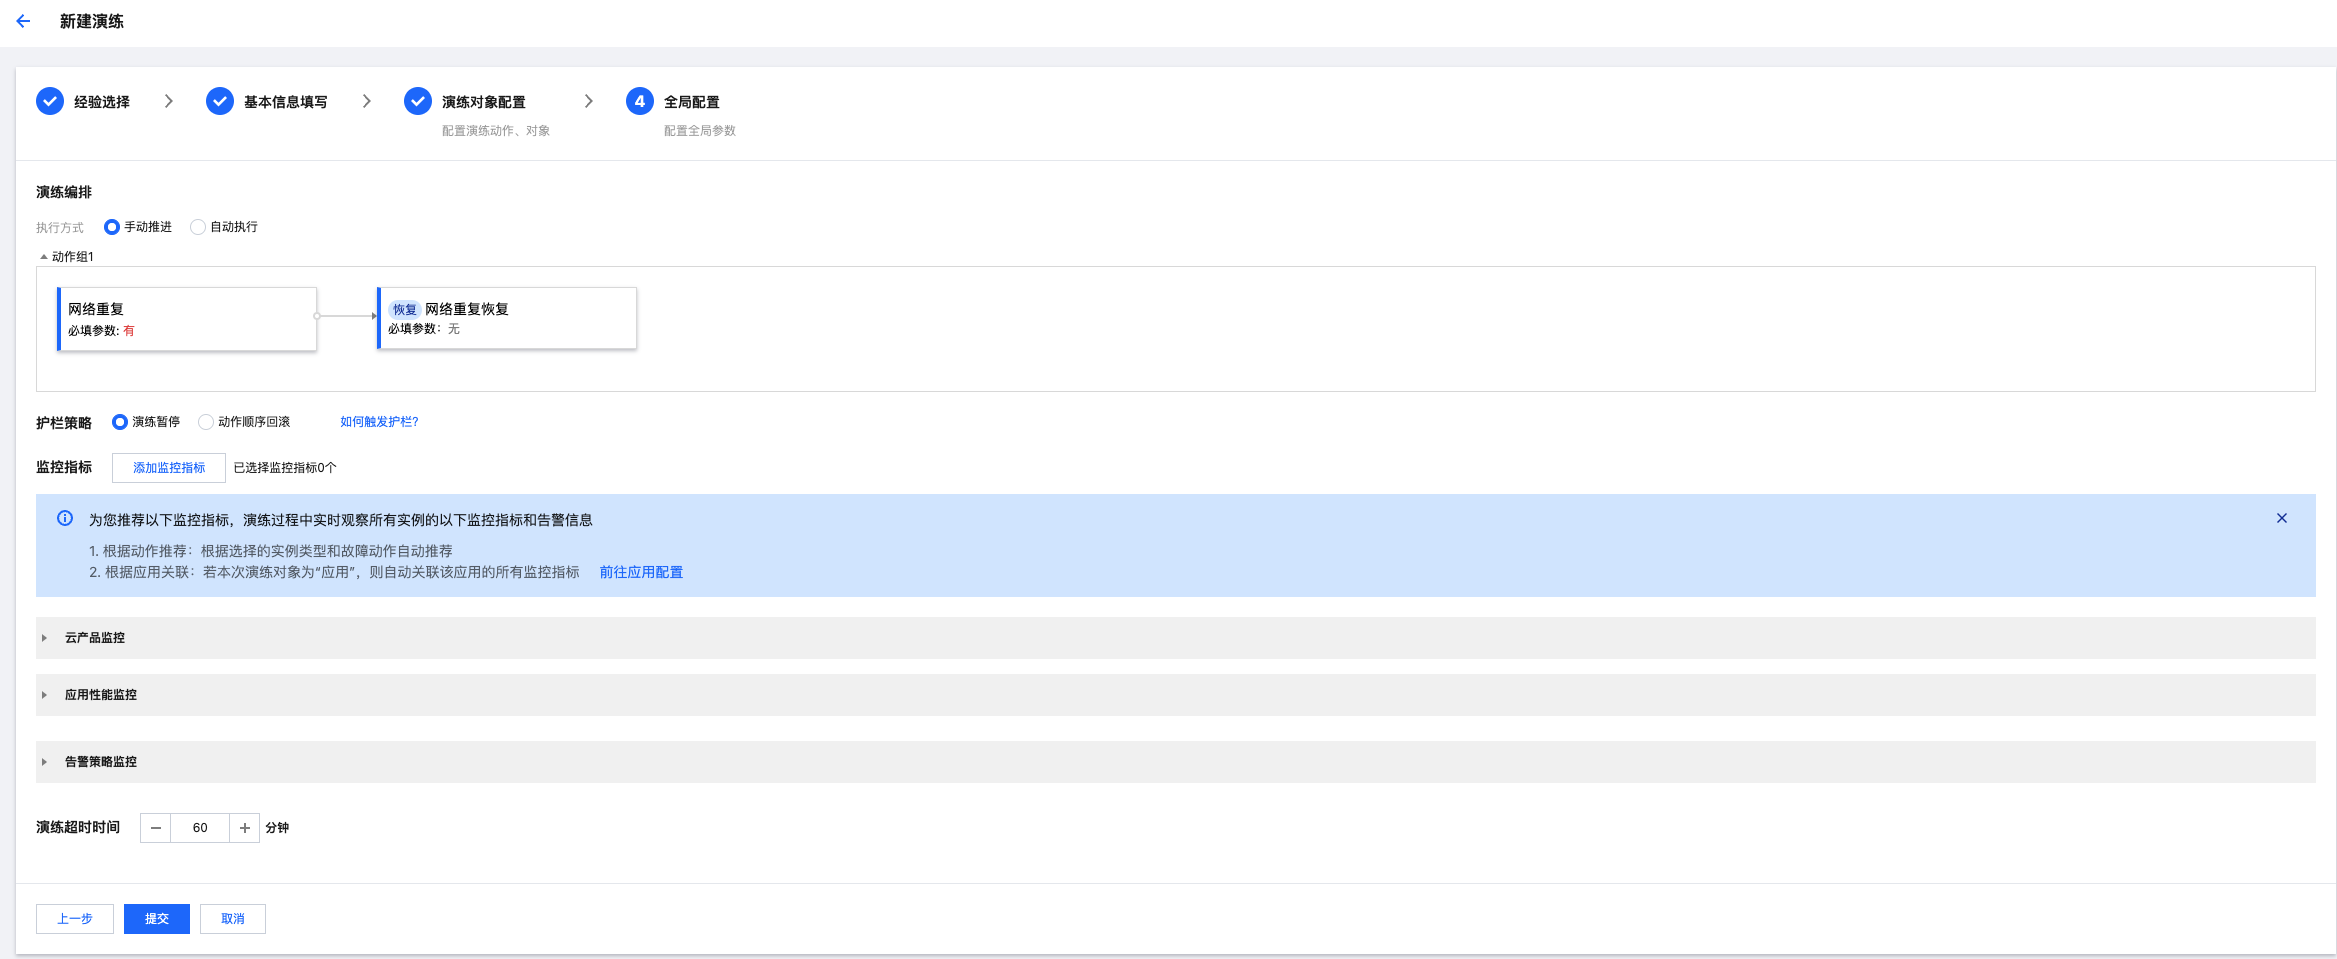Viewport: 2337px width, 959px height.
Task: Click the 经验选择 step checkmark icon
Action: pyautogui.click(x=50, y=101)
